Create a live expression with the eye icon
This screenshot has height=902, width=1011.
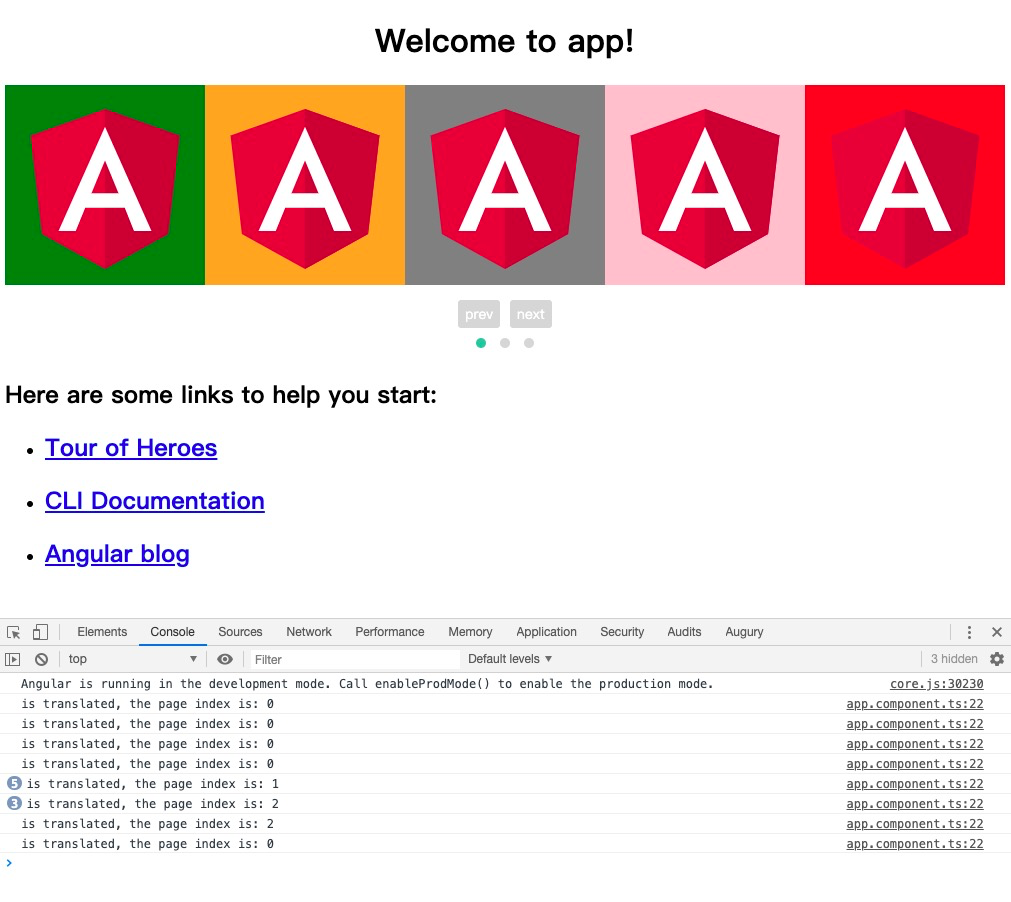click(x=224, y=658)
